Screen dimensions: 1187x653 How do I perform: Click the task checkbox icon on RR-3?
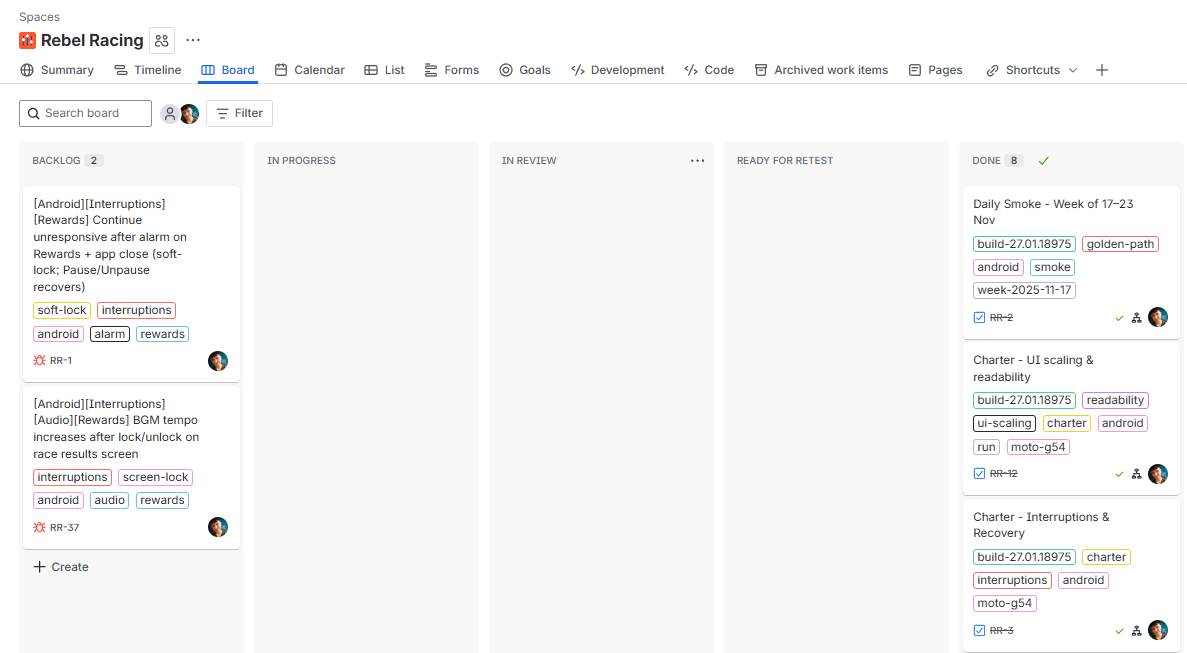[979, 631]
